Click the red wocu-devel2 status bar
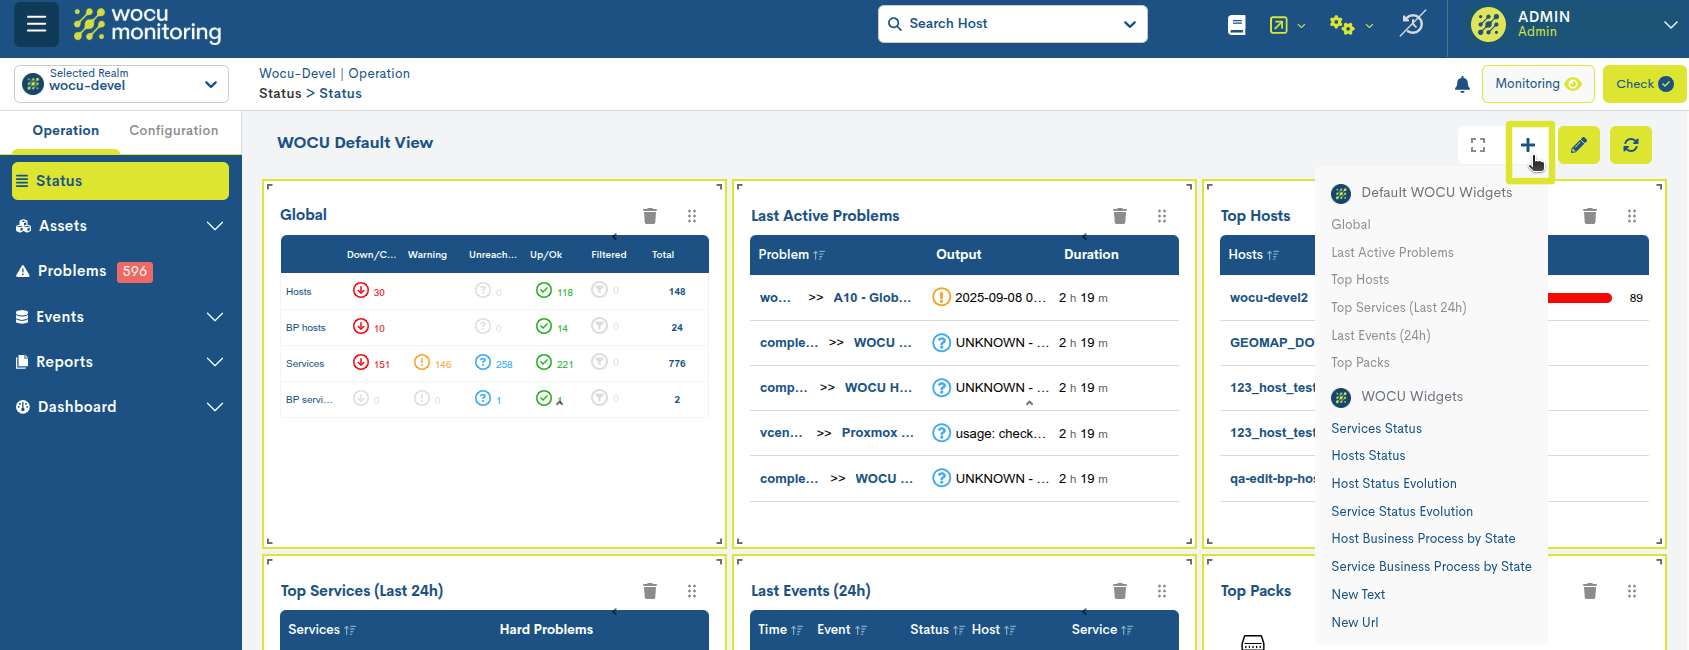 coord(1580,298)
